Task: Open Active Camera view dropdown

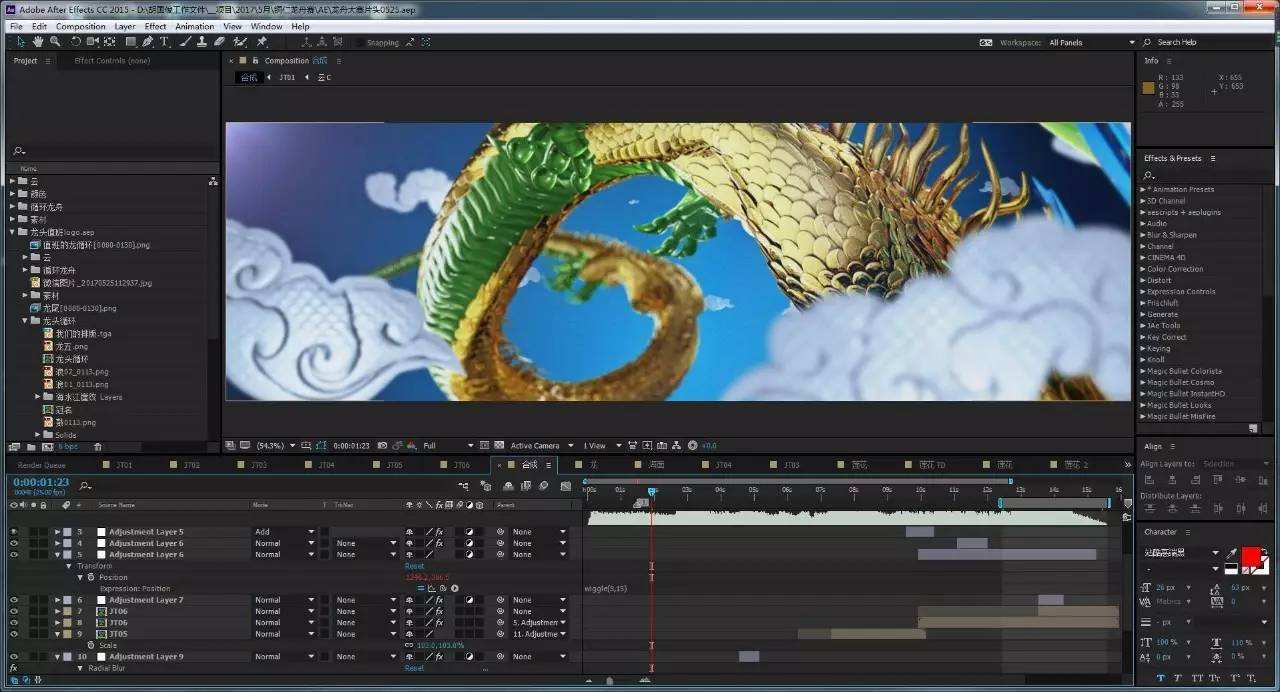Action: pos(542,445)
